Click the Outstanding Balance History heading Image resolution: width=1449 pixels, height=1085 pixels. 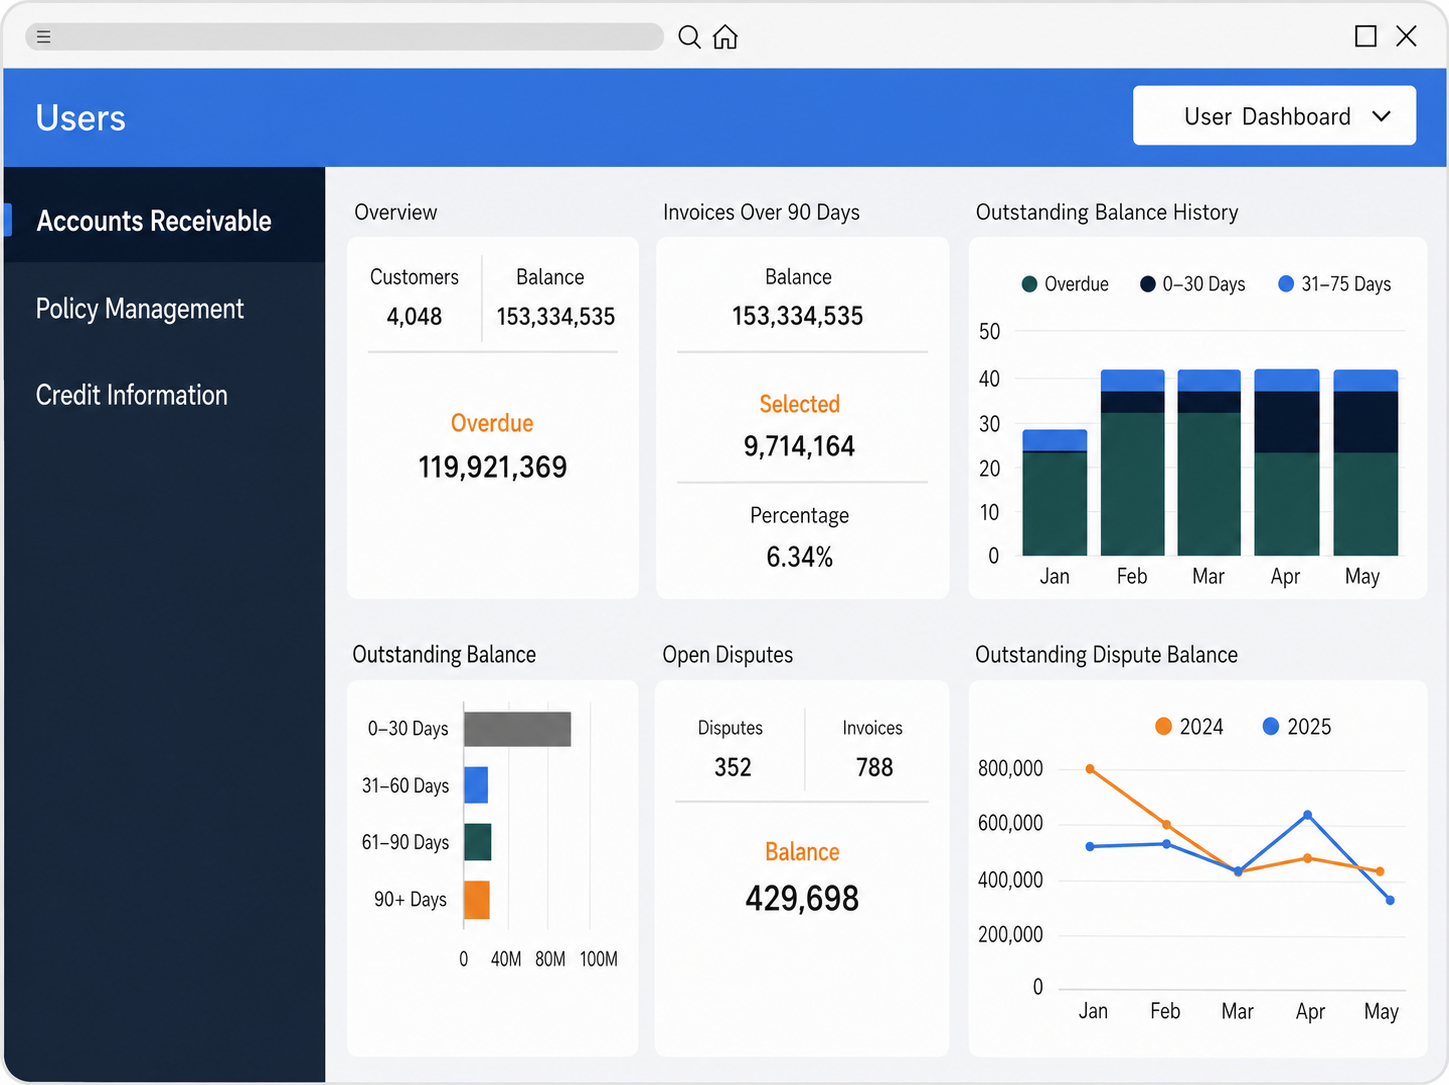1107,212
